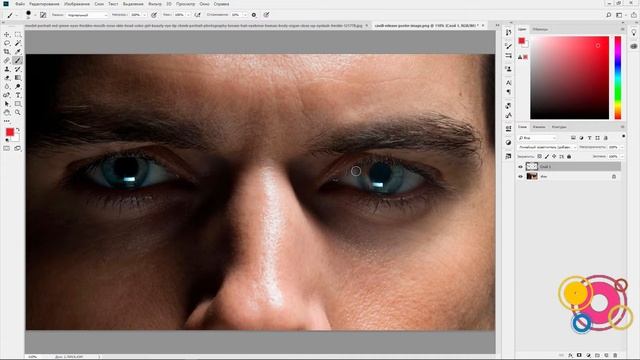The height and width of the screenshot is (360, 640).
Task: Open the opacity slider dropdown arrow
Action: pos(144,15)
